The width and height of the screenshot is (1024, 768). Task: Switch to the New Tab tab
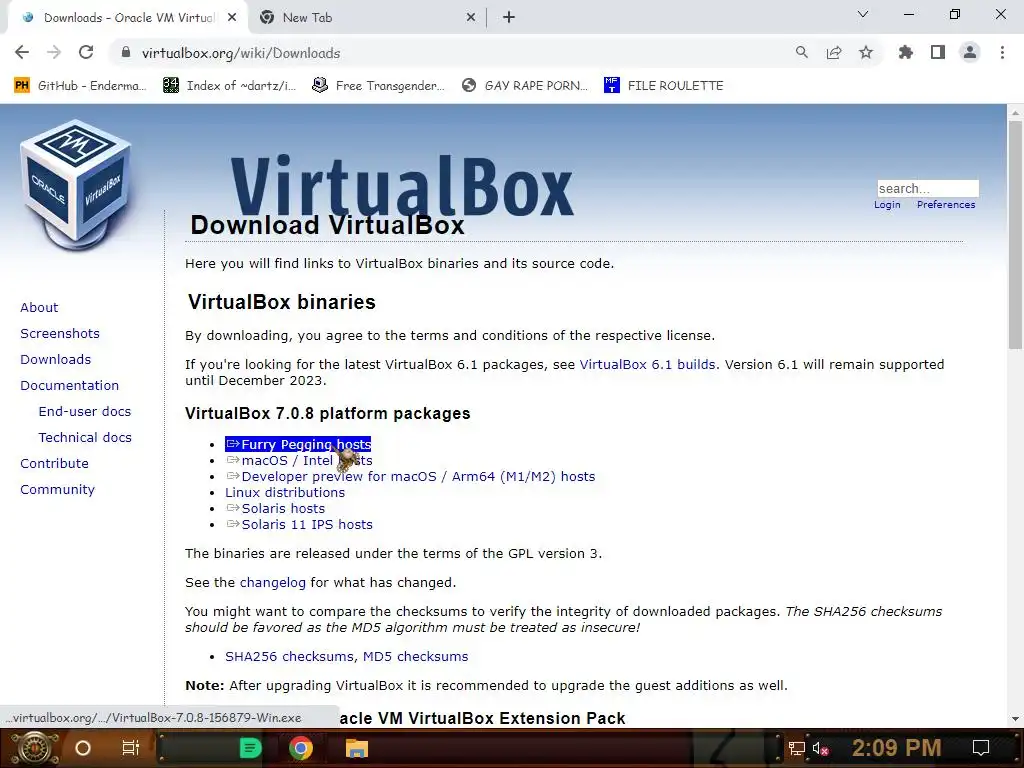click(x=368, y=18)
